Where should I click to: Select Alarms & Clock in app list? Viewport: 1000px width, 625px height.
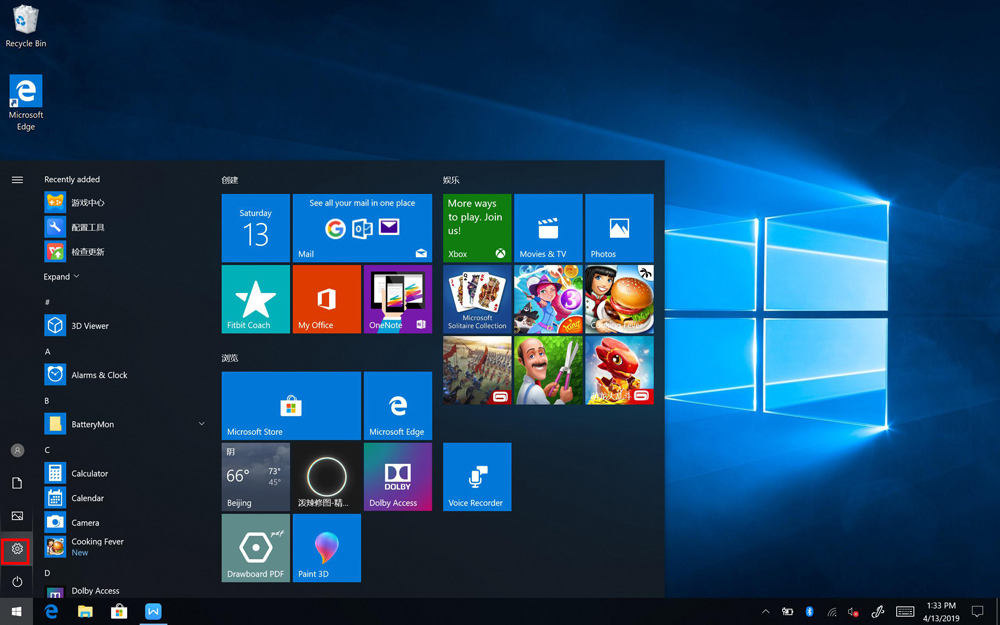point(98,375)
